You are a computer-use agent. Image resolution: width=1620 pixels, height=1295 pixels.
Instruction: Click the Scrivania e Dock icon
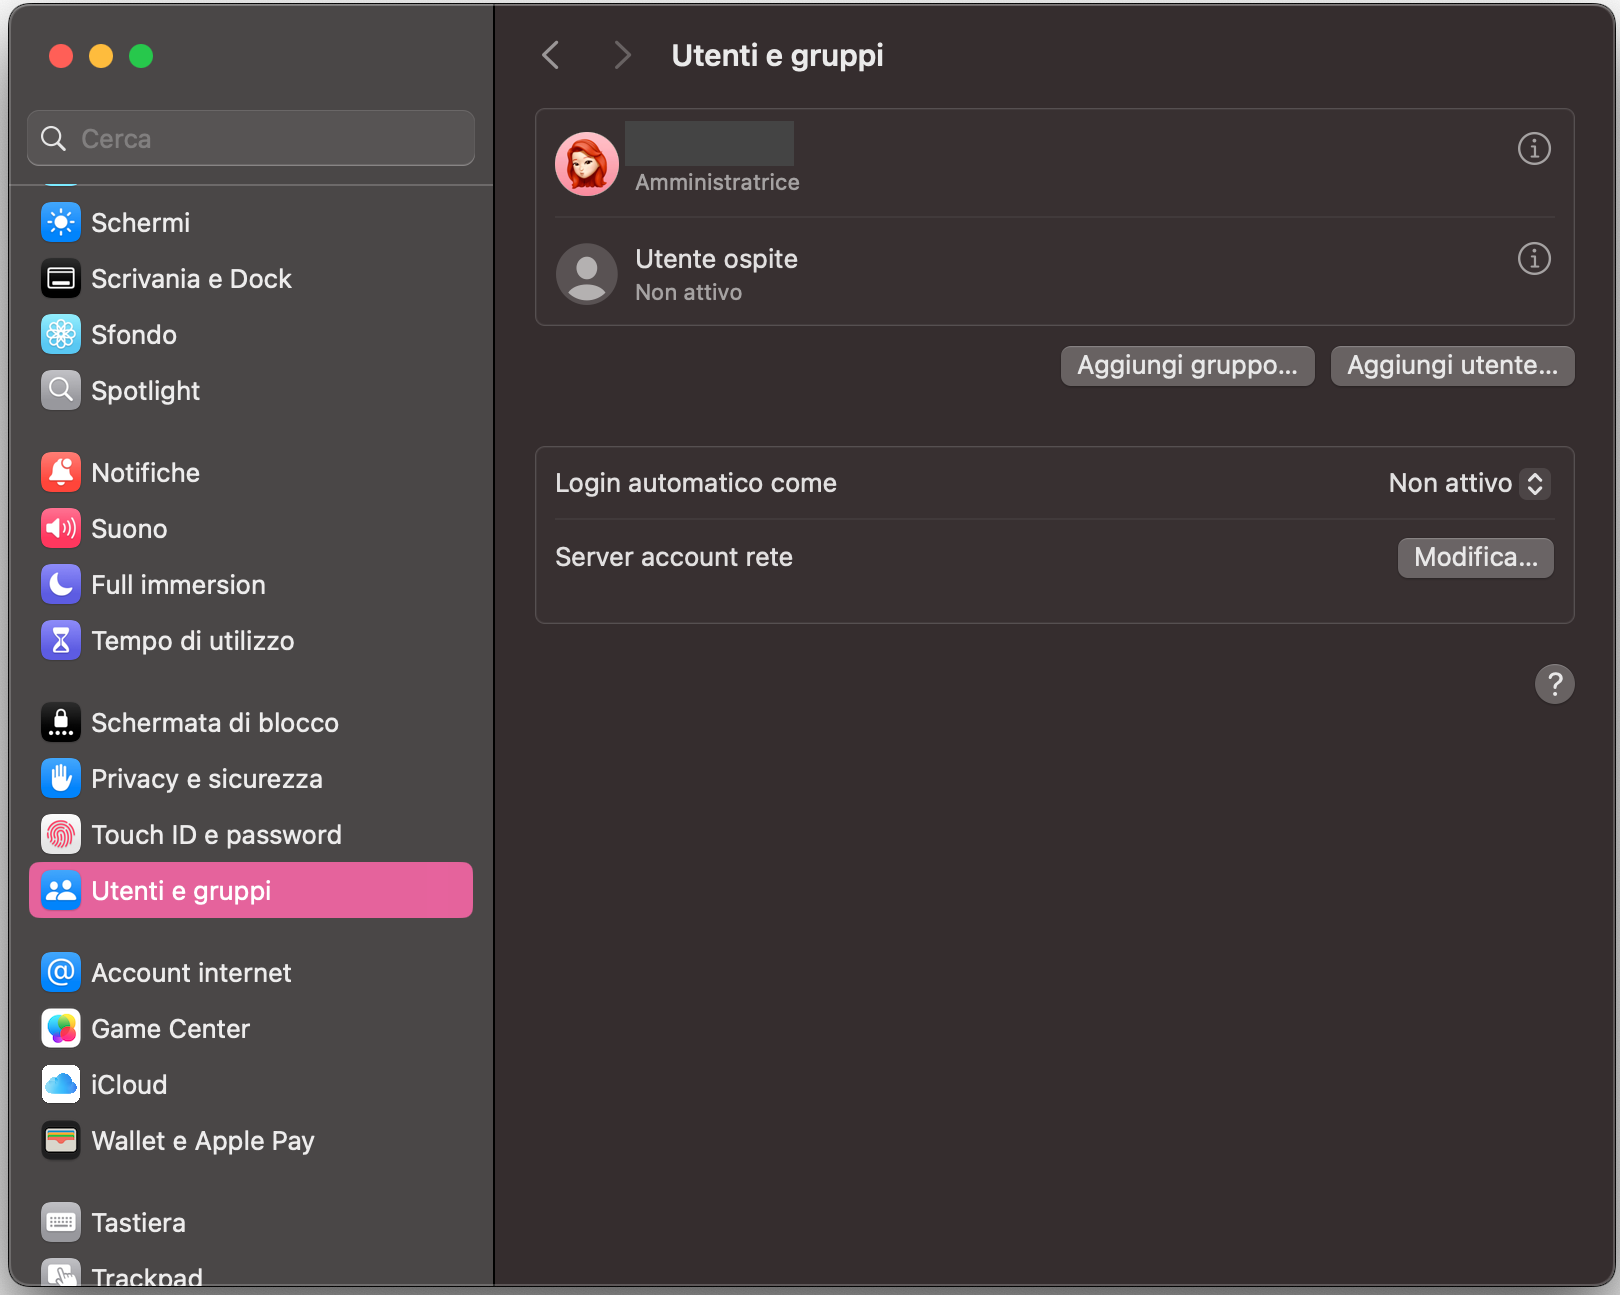click(61, 278)
